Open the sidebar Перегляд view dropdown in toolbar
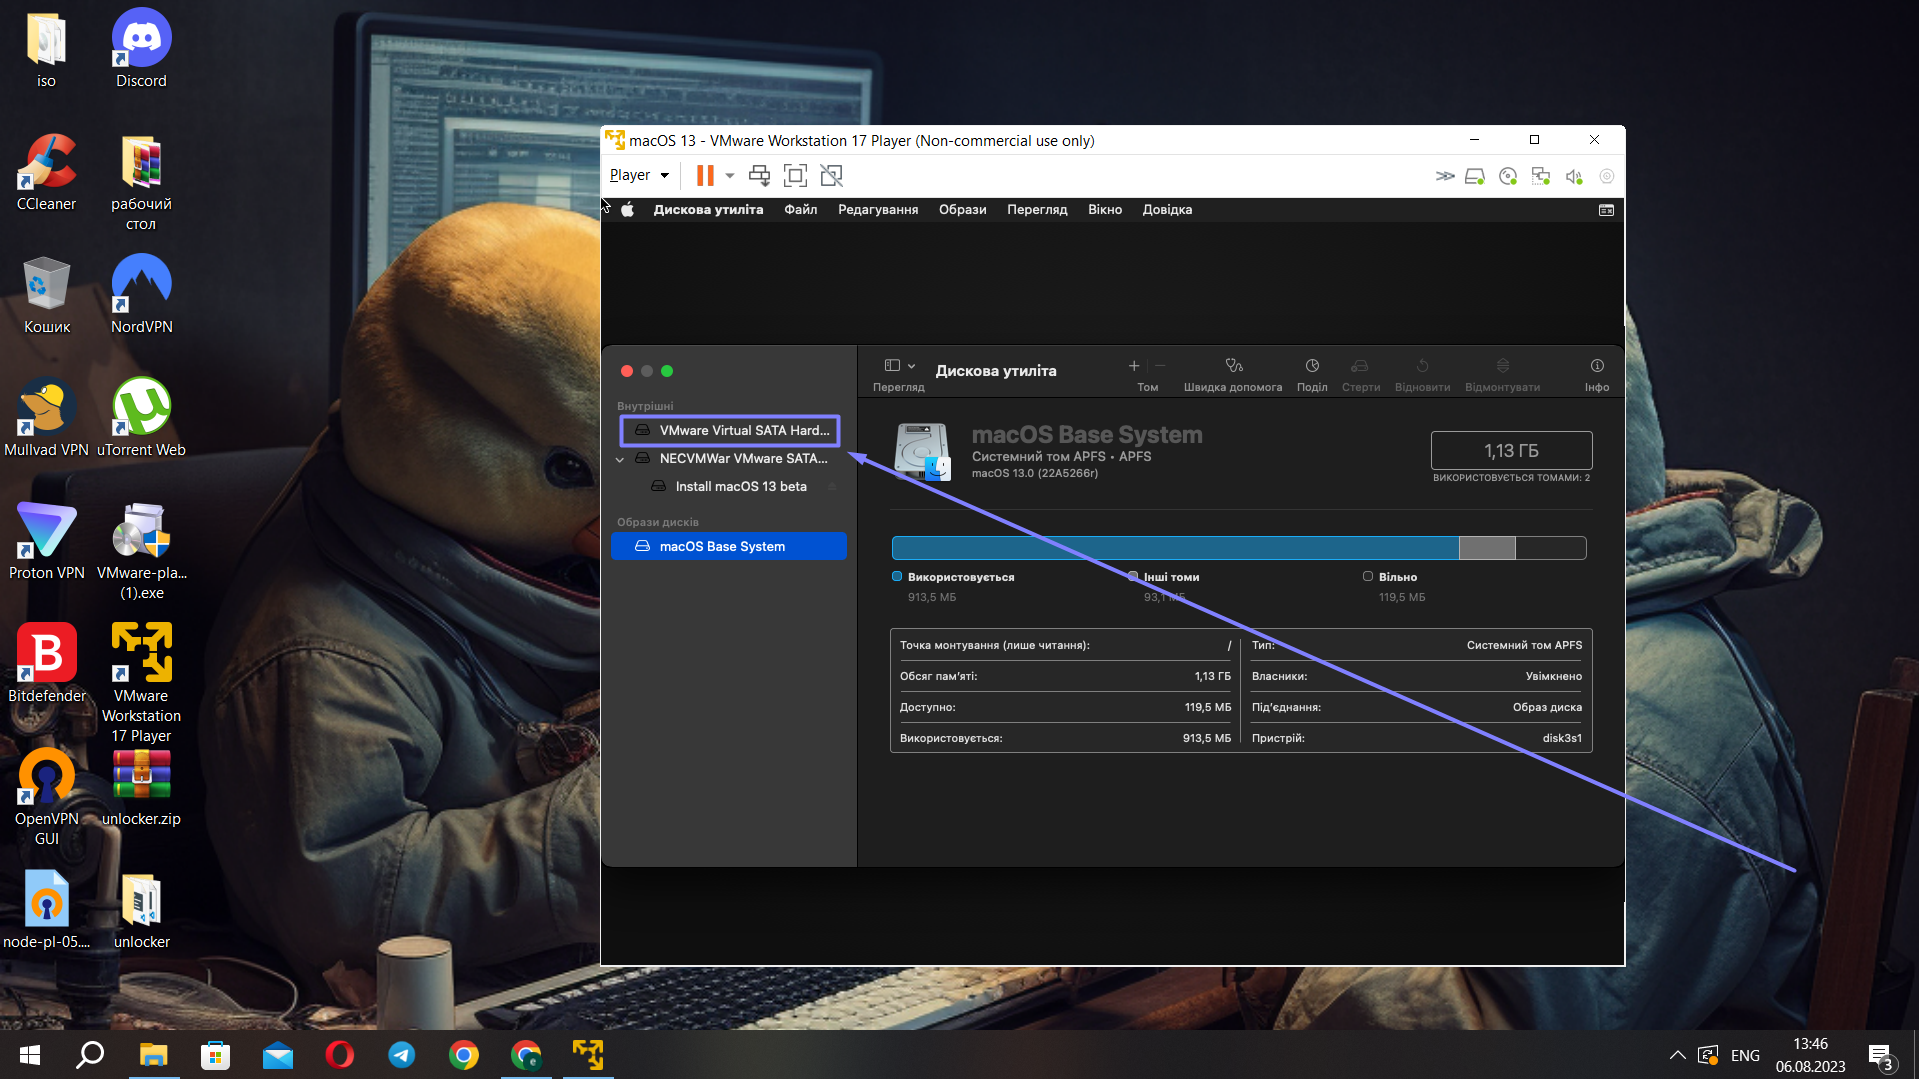The height and width of the screenshot is (1079, 1919). [x=899, y=366]
